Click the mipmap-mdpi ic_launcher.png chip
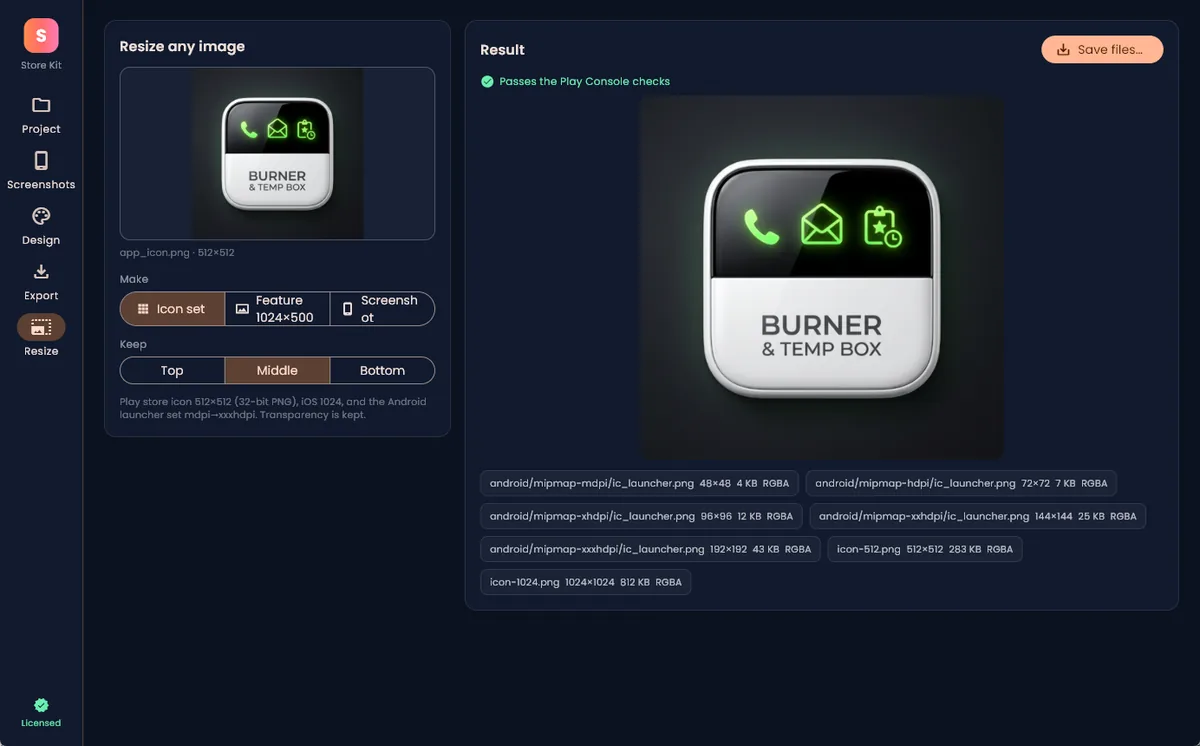1200x746 pixels. tap(639, 483)
